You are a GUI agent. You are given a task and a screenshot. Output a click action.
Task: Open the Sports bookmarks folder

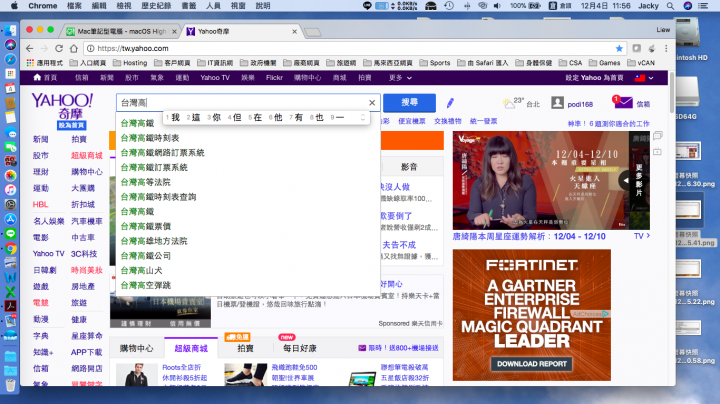[x=435, y=63]
